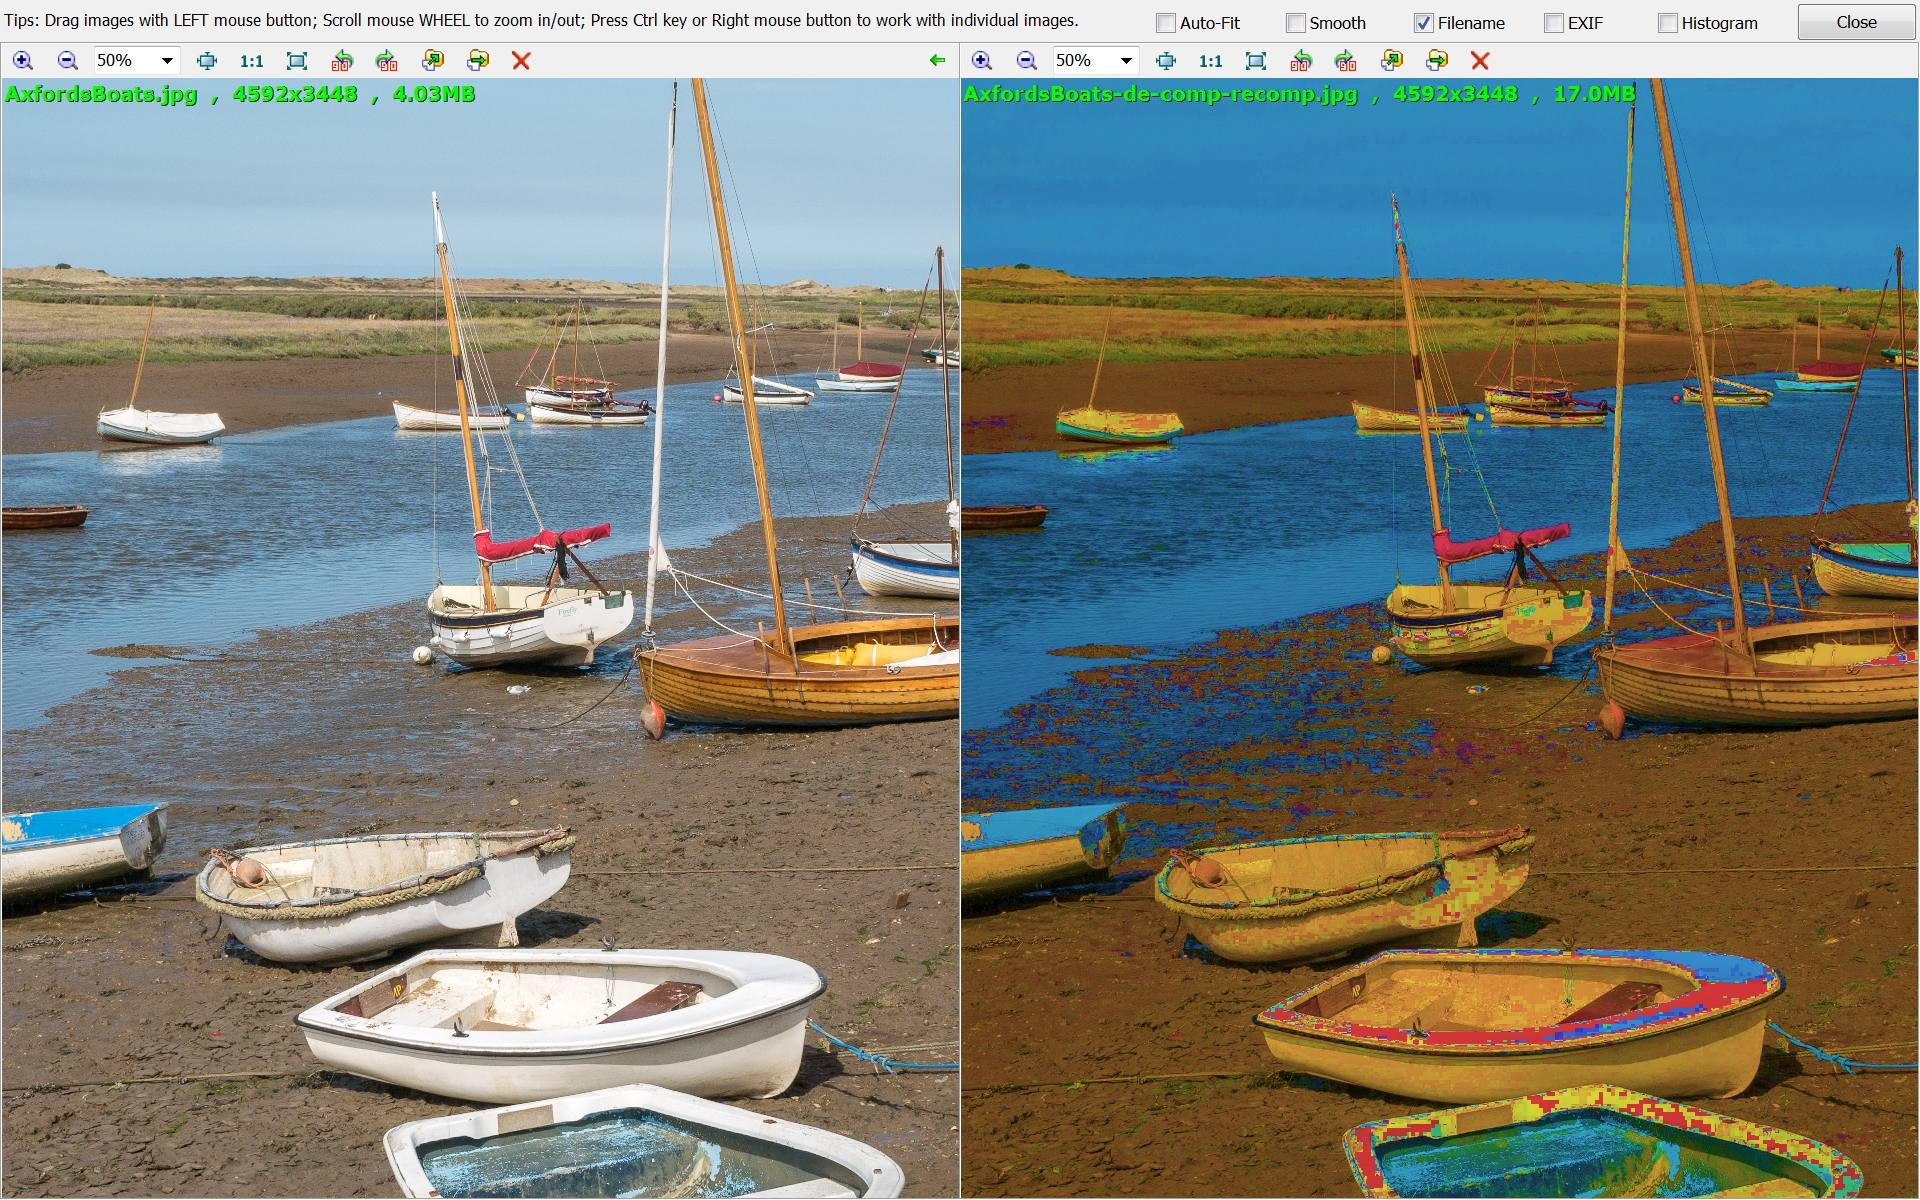
Task: Click green arrow at left pane's end
Action: 937,61
